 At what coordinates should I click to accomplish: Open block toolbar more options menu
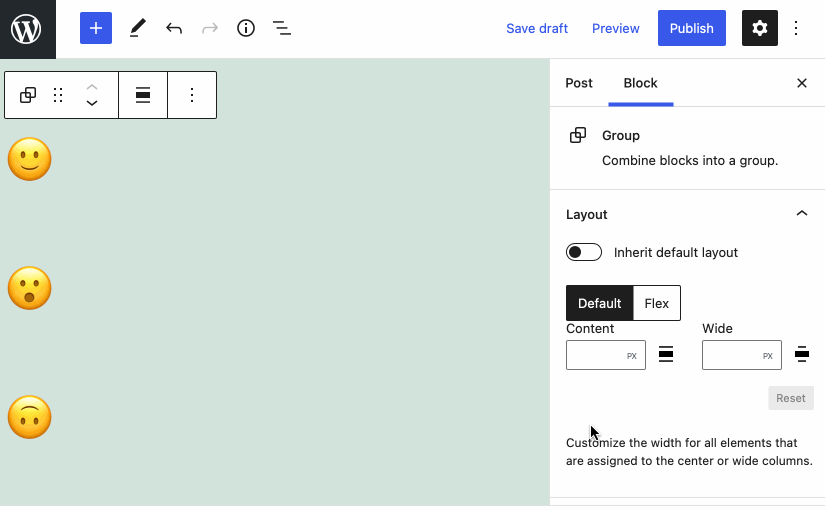(192, 95)
